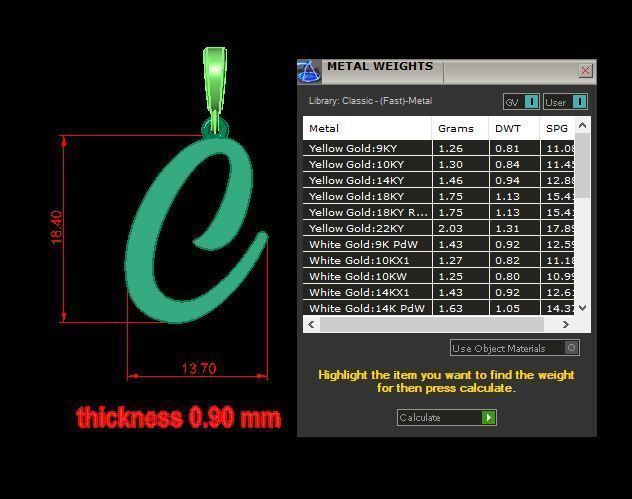Select the Yellow Gold:18KY R... row
This screenshot has width=632, height=499.
439,212
